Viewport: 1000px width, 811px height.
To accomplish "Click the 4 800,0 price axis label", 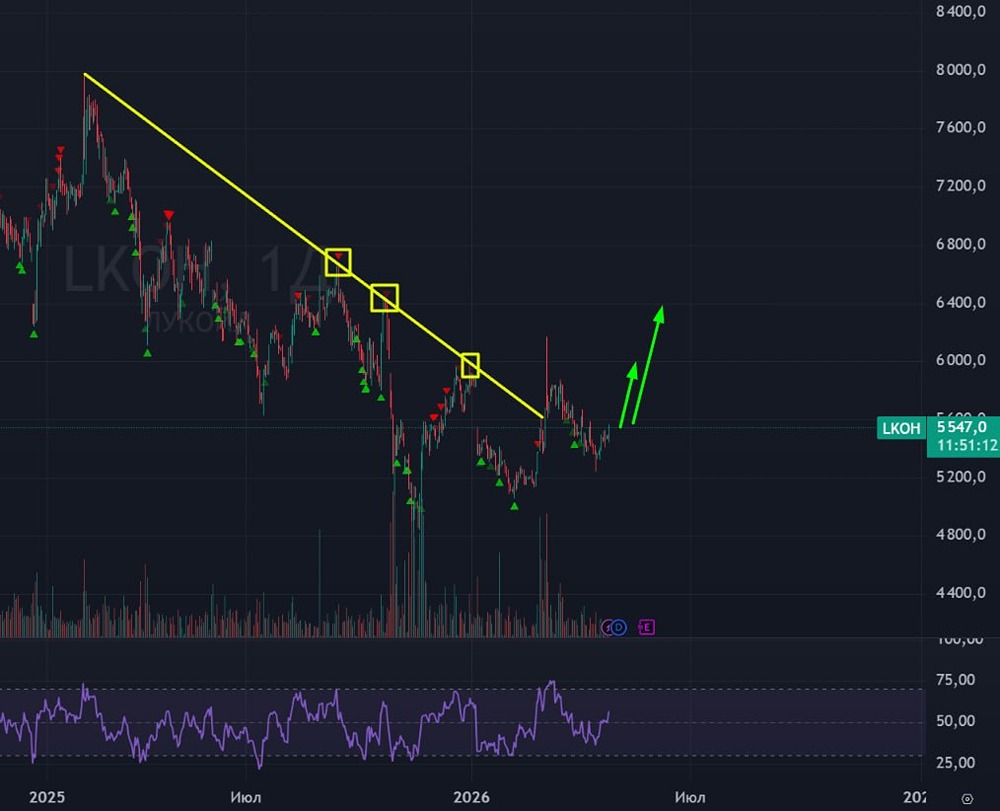I will point(961,534).
